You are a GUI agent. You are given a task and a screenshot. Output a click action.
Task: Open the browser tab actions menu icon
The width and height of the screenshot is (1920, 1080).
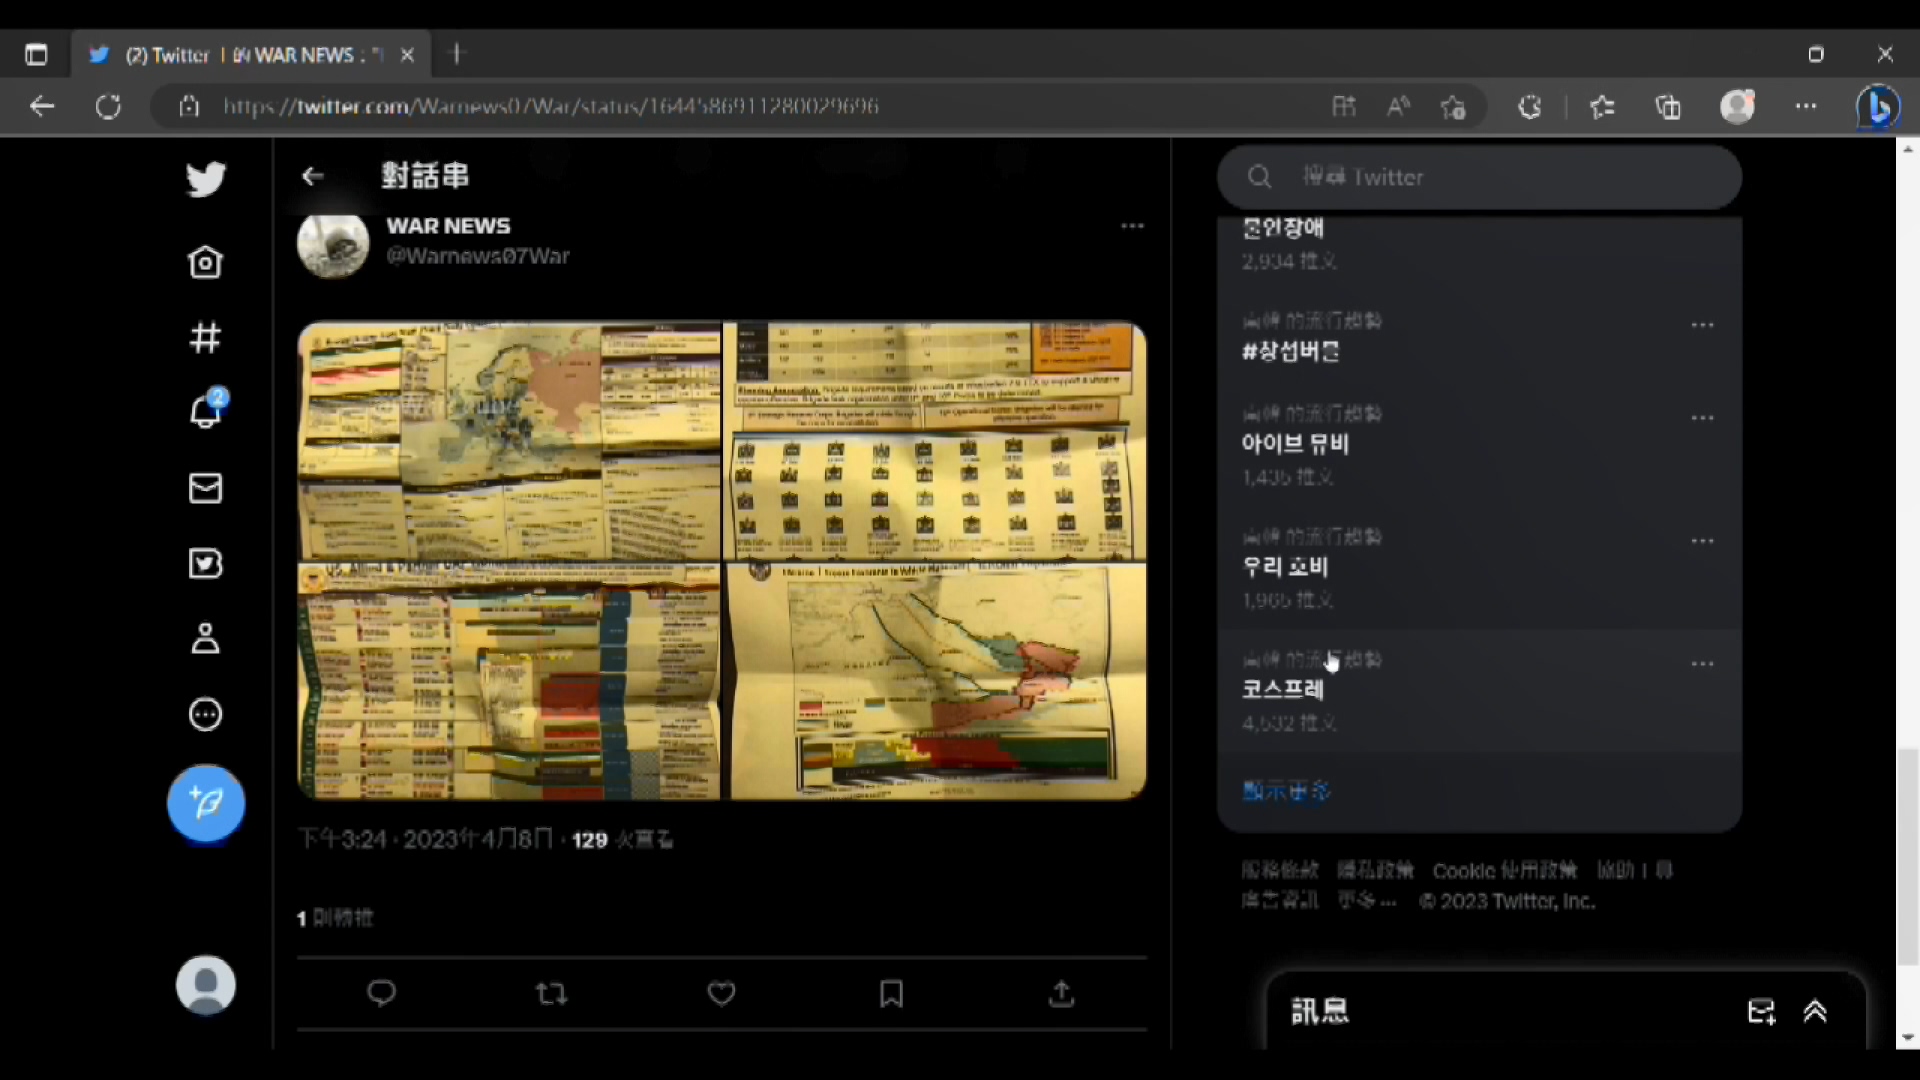coord(36,55)
